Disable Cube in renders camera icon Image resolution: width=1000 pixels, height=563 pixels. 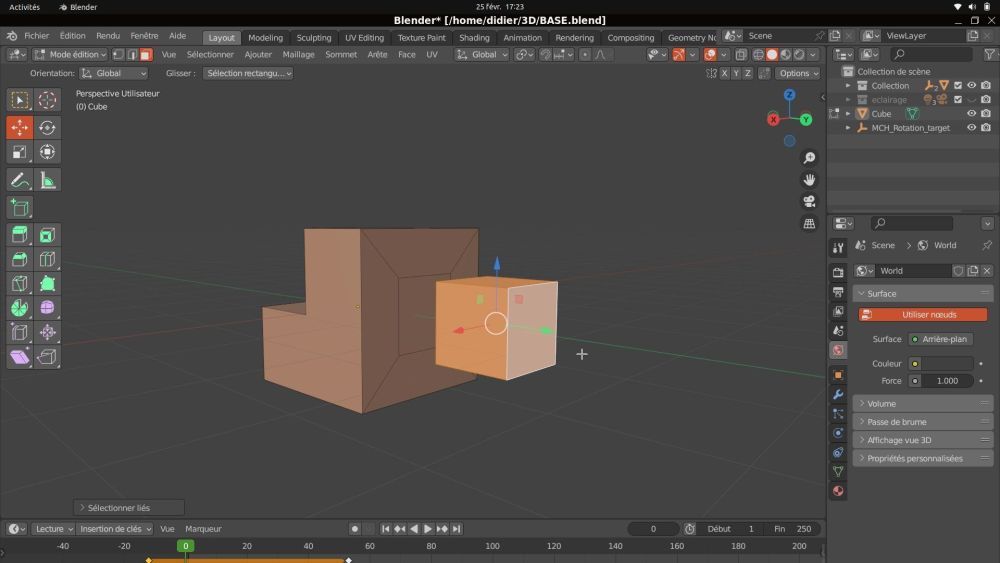986,113
